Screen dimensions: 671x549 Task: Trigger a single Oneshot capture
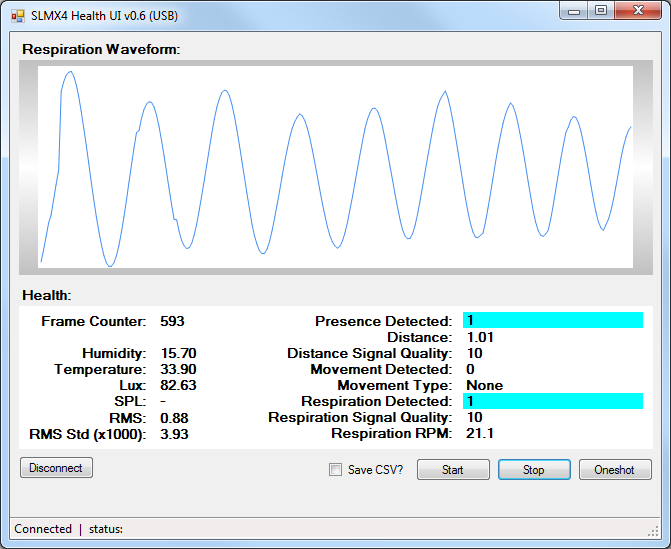pos(615,470)
